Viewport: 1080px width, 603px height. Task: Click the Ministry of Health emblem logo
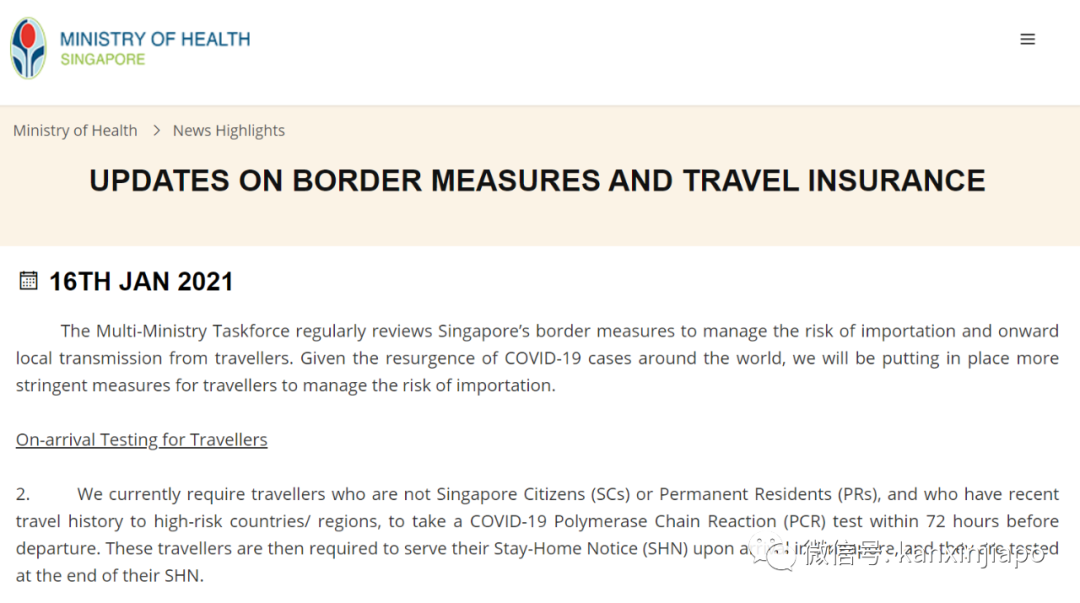pos(28,47)
